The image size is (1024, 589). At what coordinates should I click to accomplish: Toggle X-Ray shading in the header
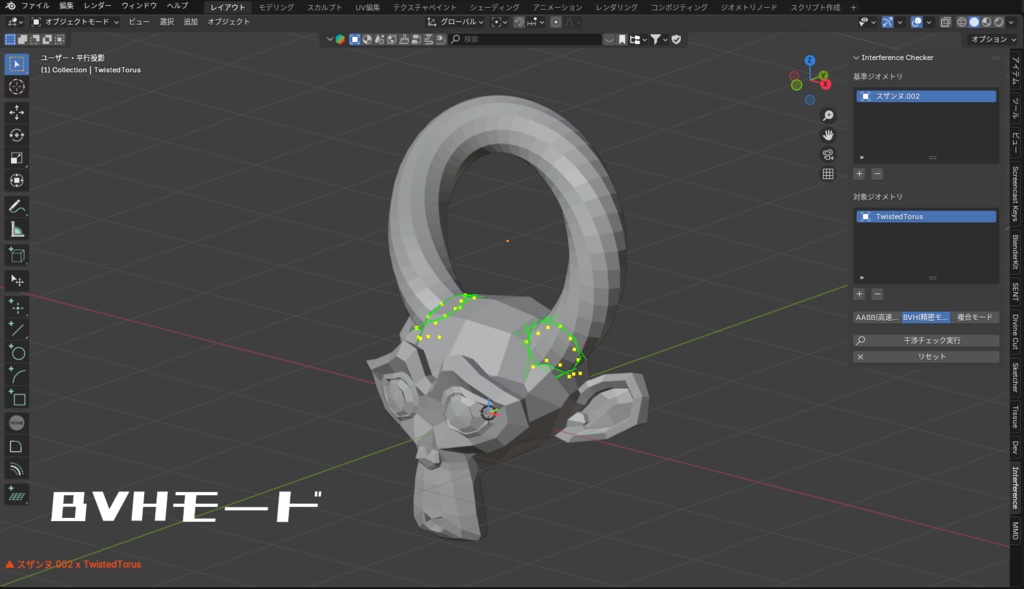pos(946,21)
